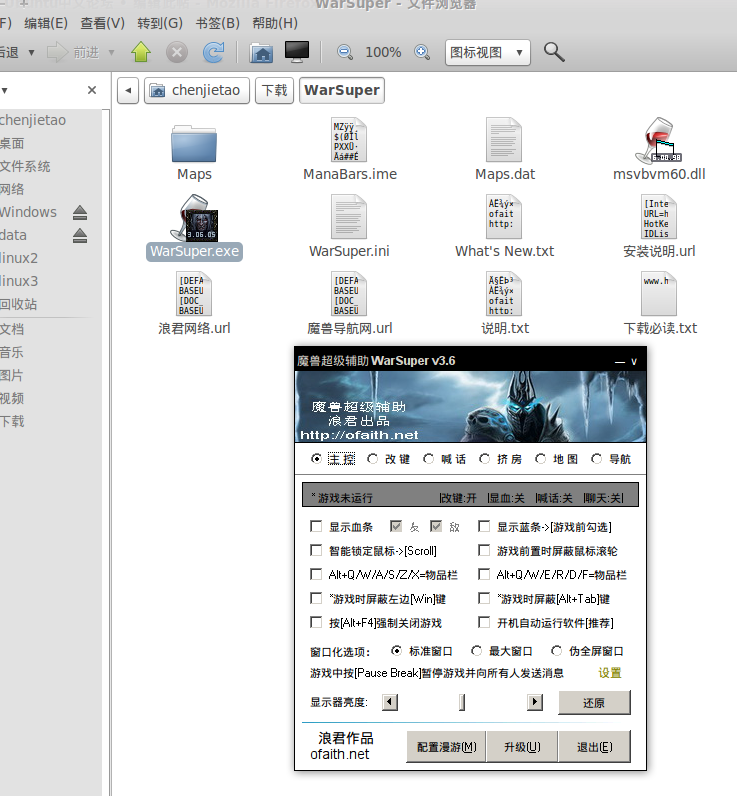Open the 帮助(H) menu
The width and height of the screenshot is (737, 796).
point(275,23)
